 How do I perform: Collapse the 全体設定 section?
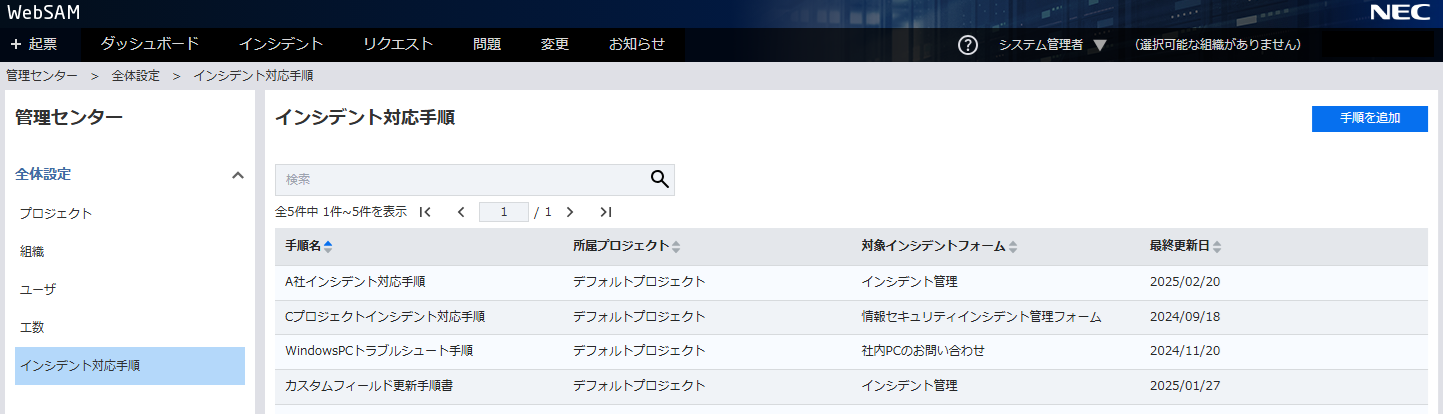[x=237, y=175]
